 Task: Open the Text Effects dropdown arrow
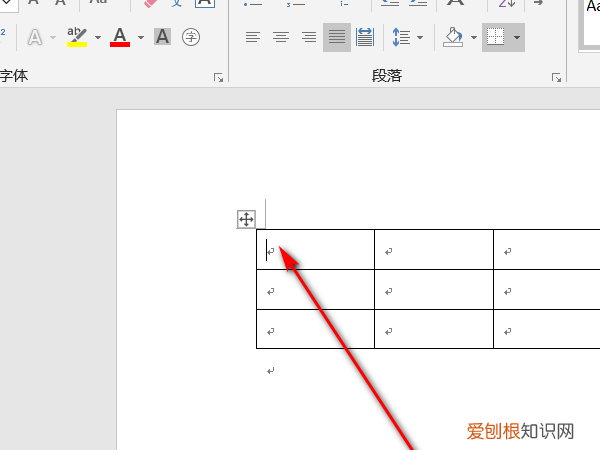tap(53, 38)
